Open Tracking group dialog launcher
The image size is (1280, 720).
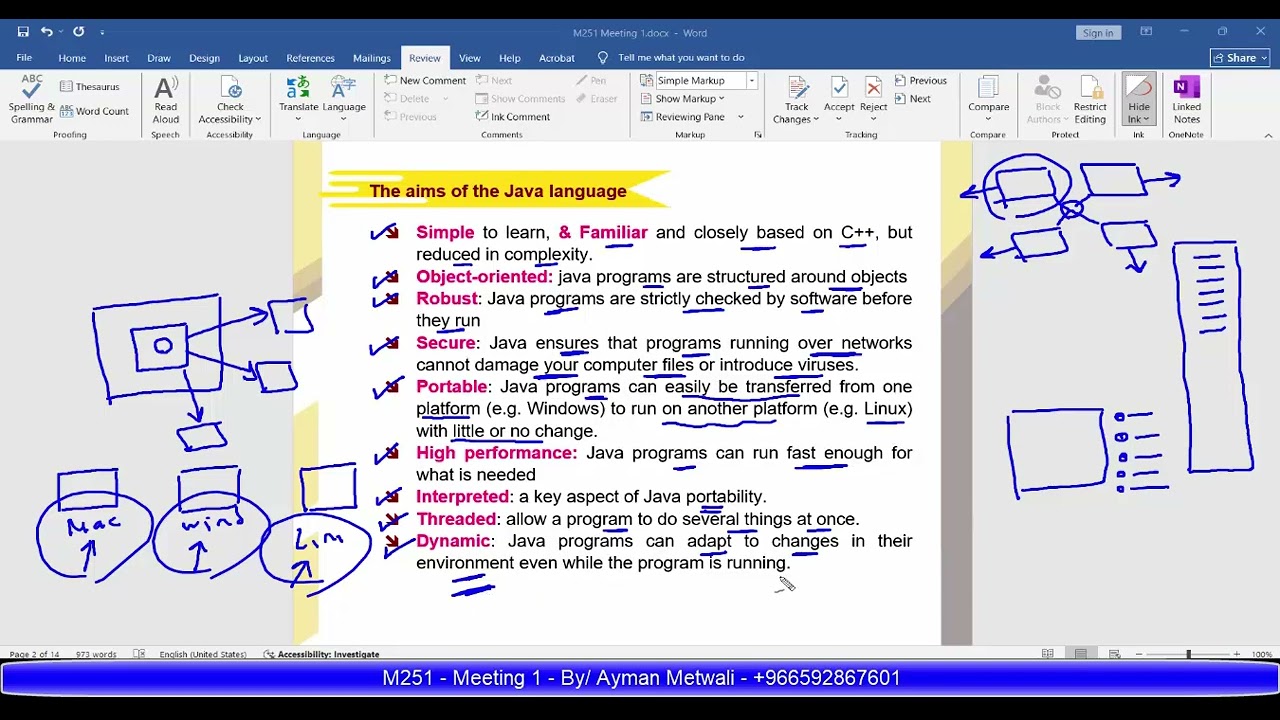pos(758,135)
